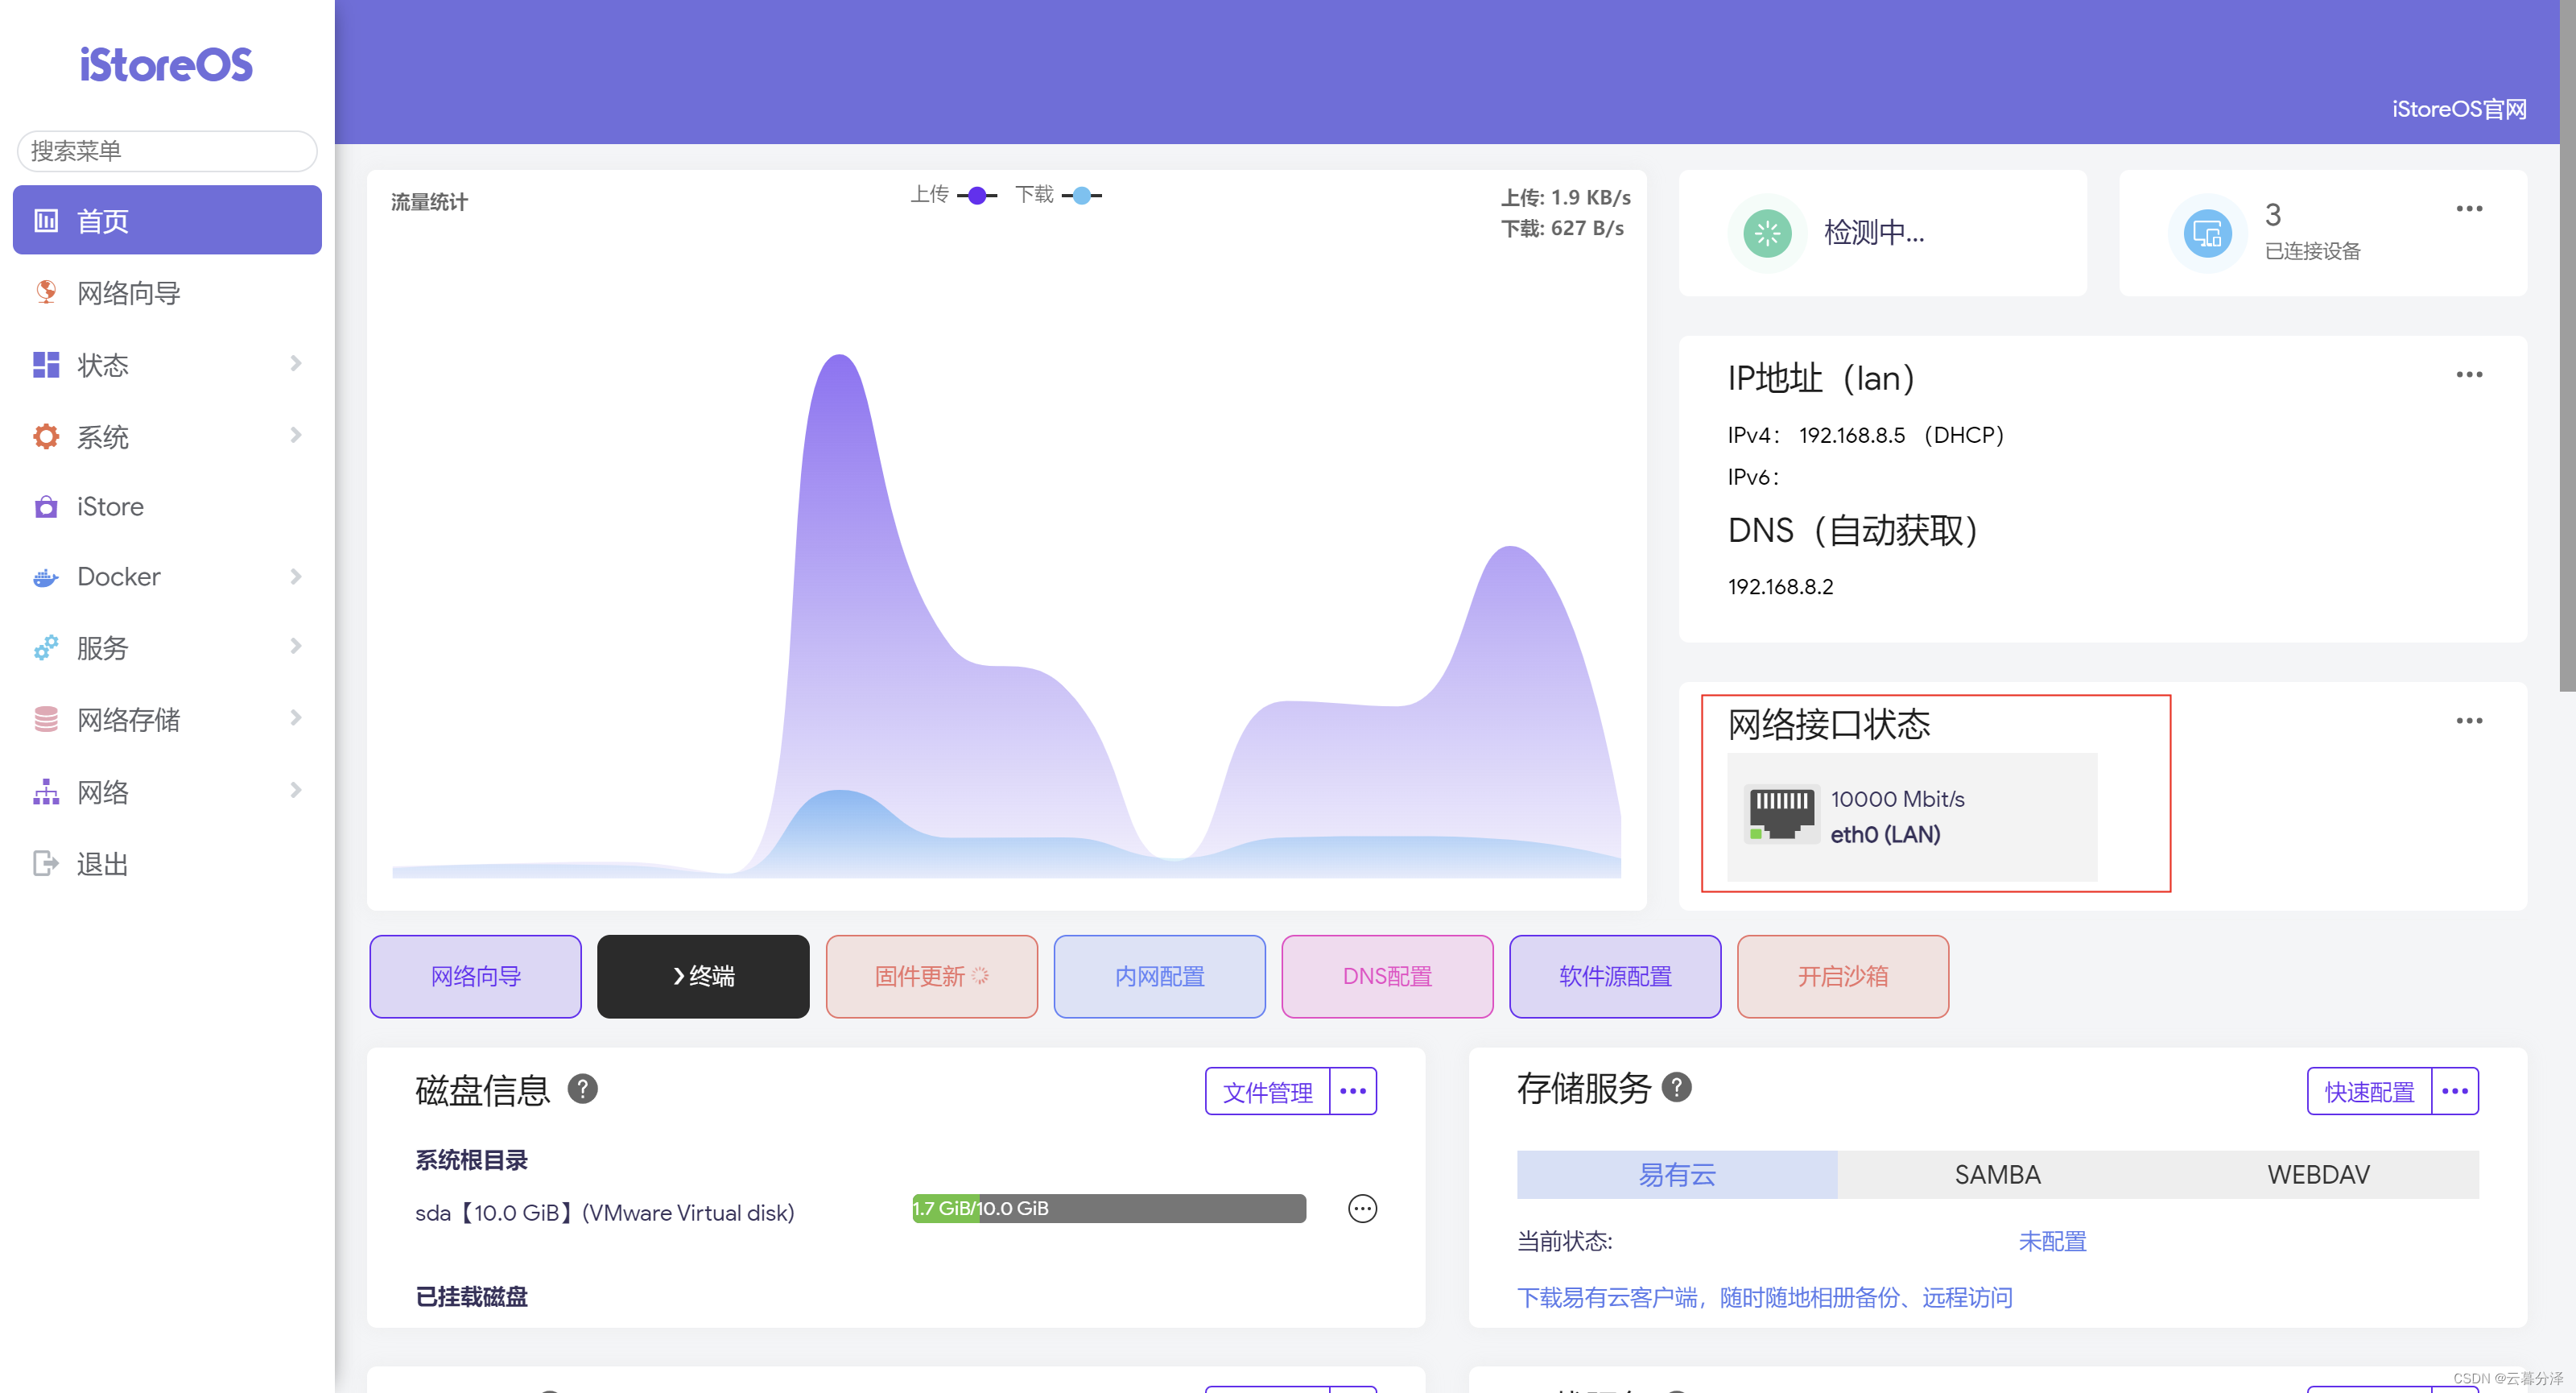Click the iStoreOS logo
Image resolution: width=2576 pixels, height=1393 pixels.
tap(166, 65)
